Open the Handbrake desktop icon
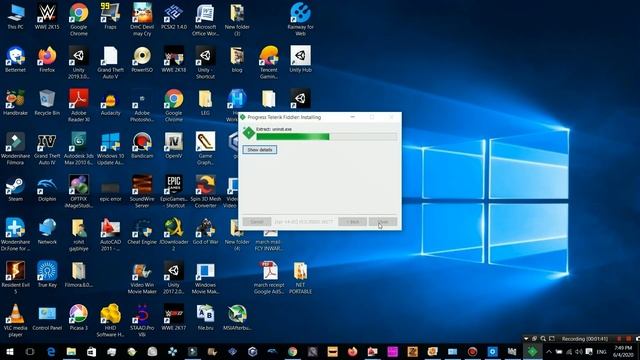 [x=16, y=103]
